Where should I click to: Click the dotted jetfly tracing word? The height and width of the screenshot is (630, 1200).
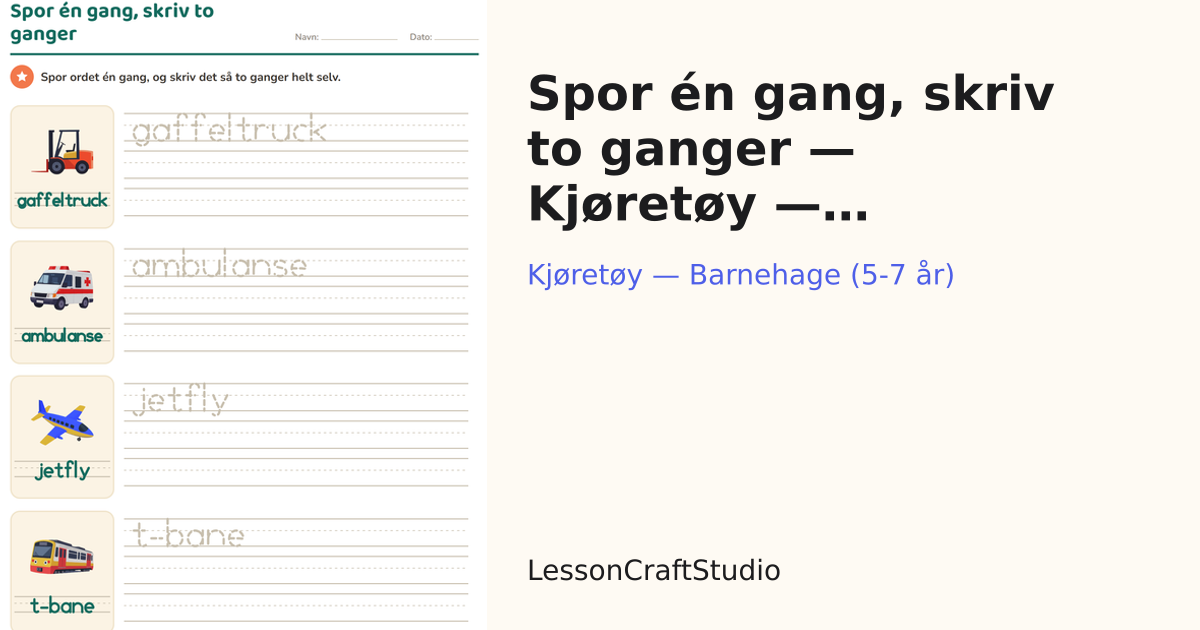pyautogui.click(x=181, y=402)
